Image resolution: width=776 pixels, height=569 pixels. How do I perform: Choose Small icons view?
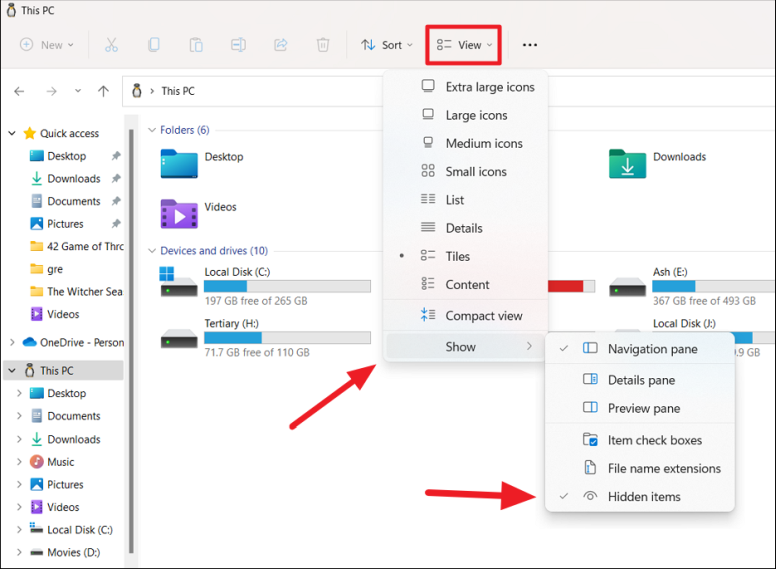[x=465, y=172]
